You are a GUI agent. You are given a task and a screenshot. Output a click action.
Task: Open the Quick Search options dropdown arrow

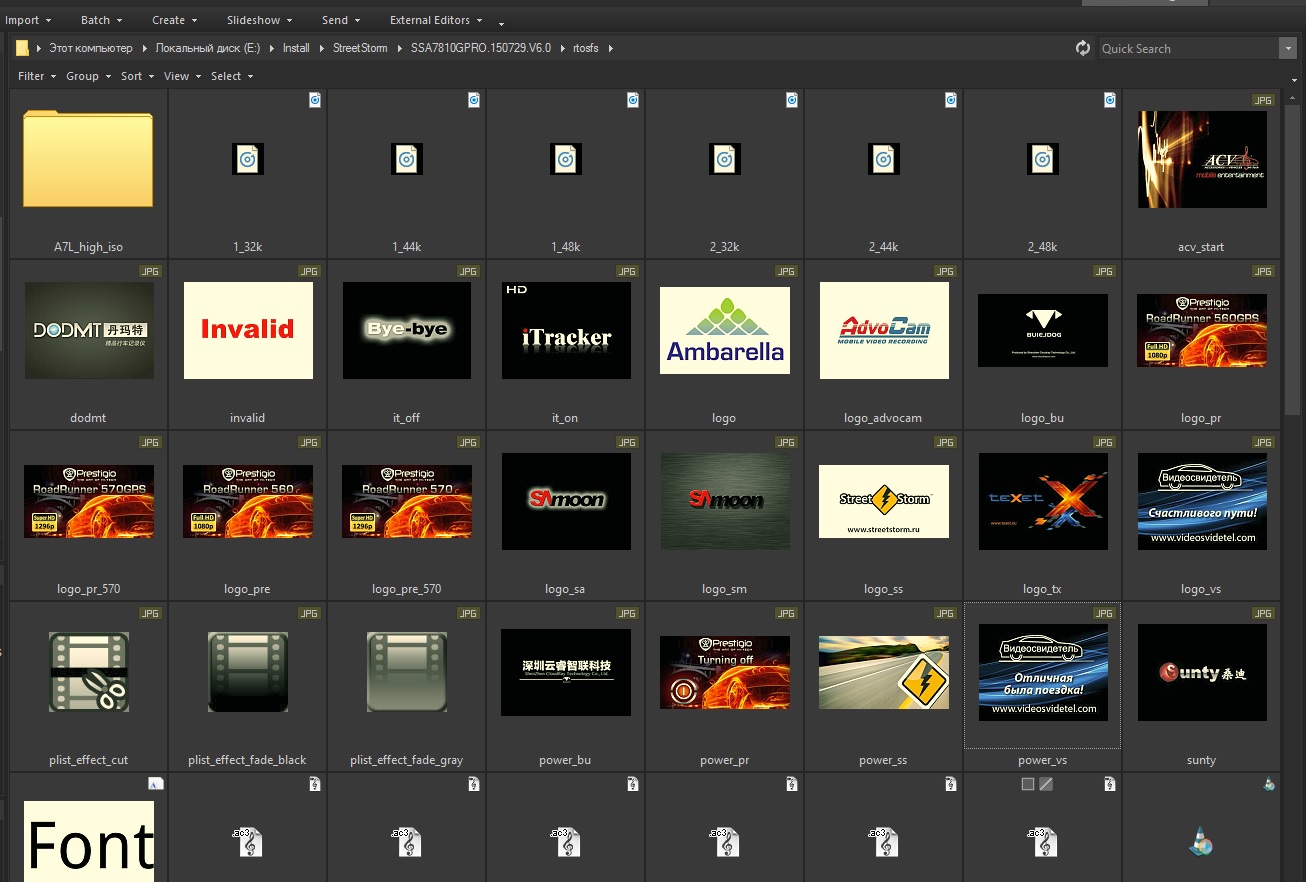(x=1287, y=48)
